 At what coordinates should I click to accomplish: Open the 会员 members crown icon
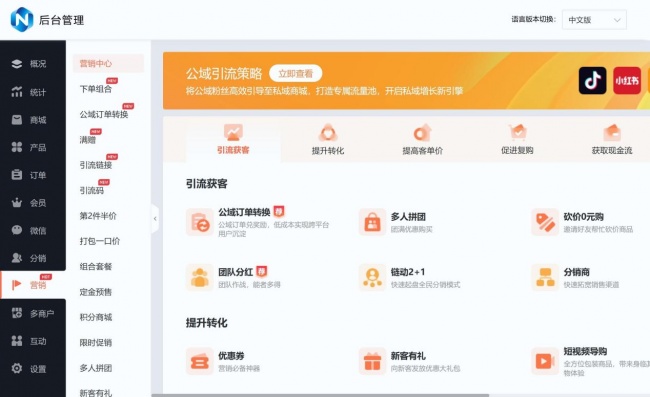pyautogui.click(x=17, y=203)
